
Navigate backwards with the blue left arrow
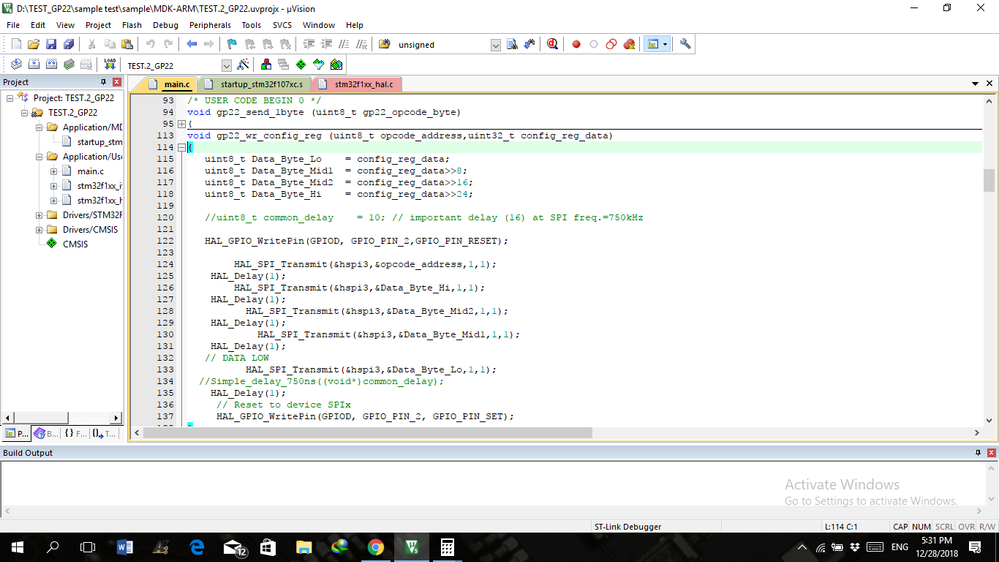pos(191,44)
